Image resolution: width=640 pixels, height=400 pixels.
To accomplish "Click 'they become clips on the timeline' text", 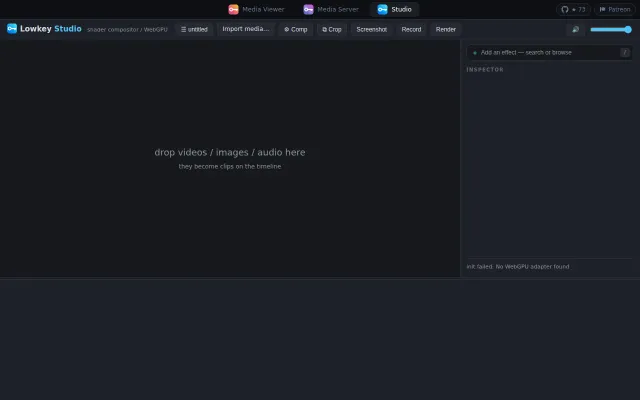I will tap(230, 167).
